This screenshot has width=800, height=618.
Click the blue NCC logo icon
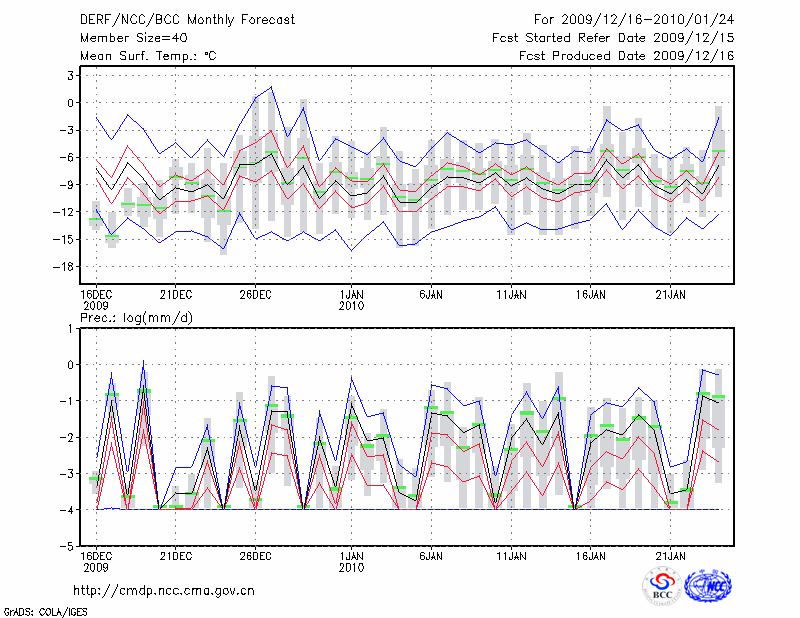708,586
